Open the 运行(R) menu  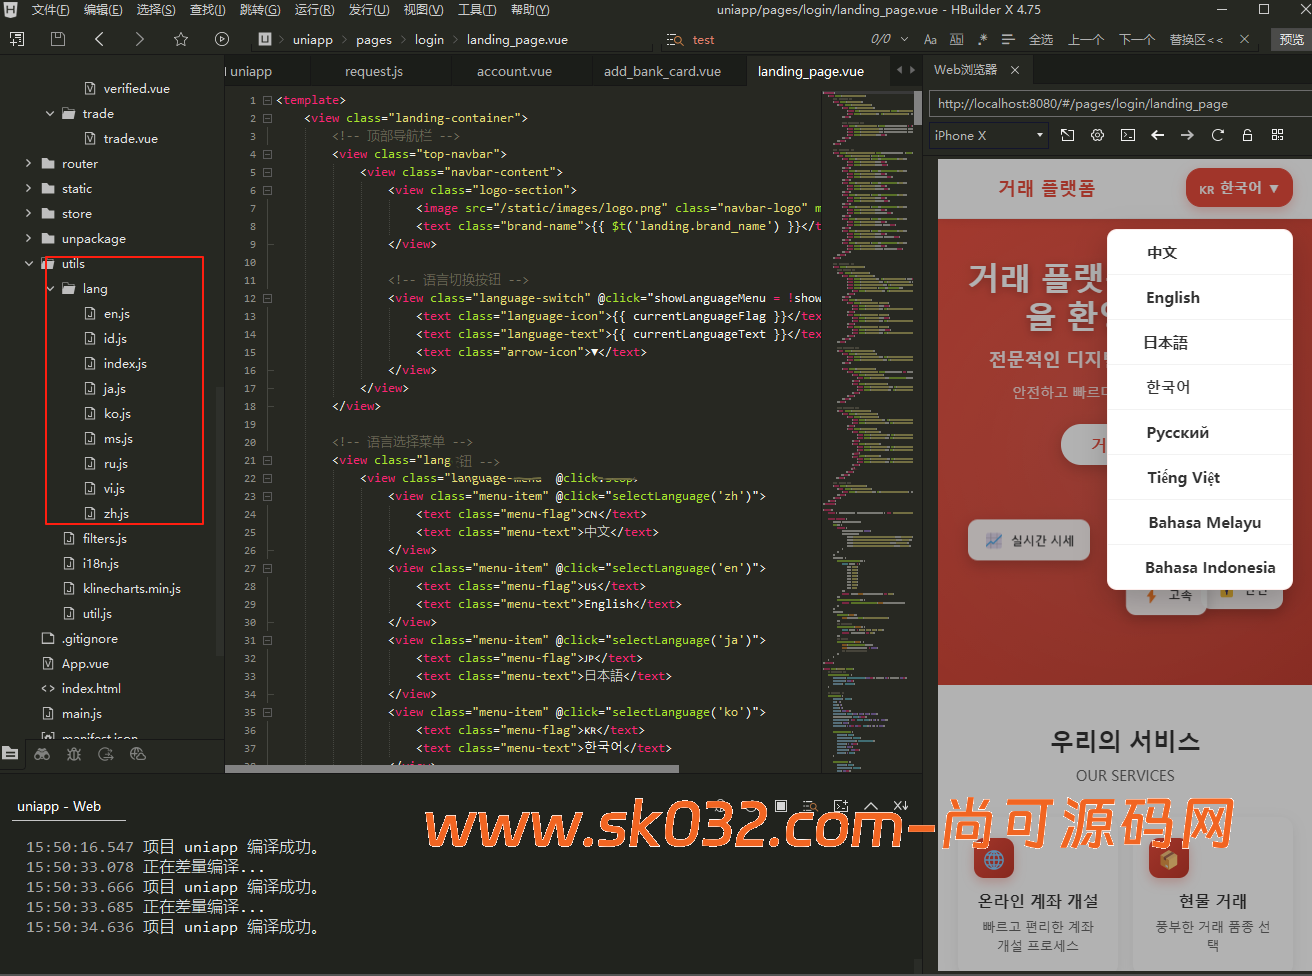pos(314,10)
